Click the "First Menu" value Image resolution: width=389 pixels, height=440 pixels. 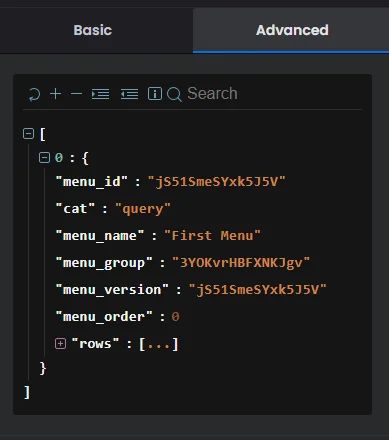click(x=212, y=236)
